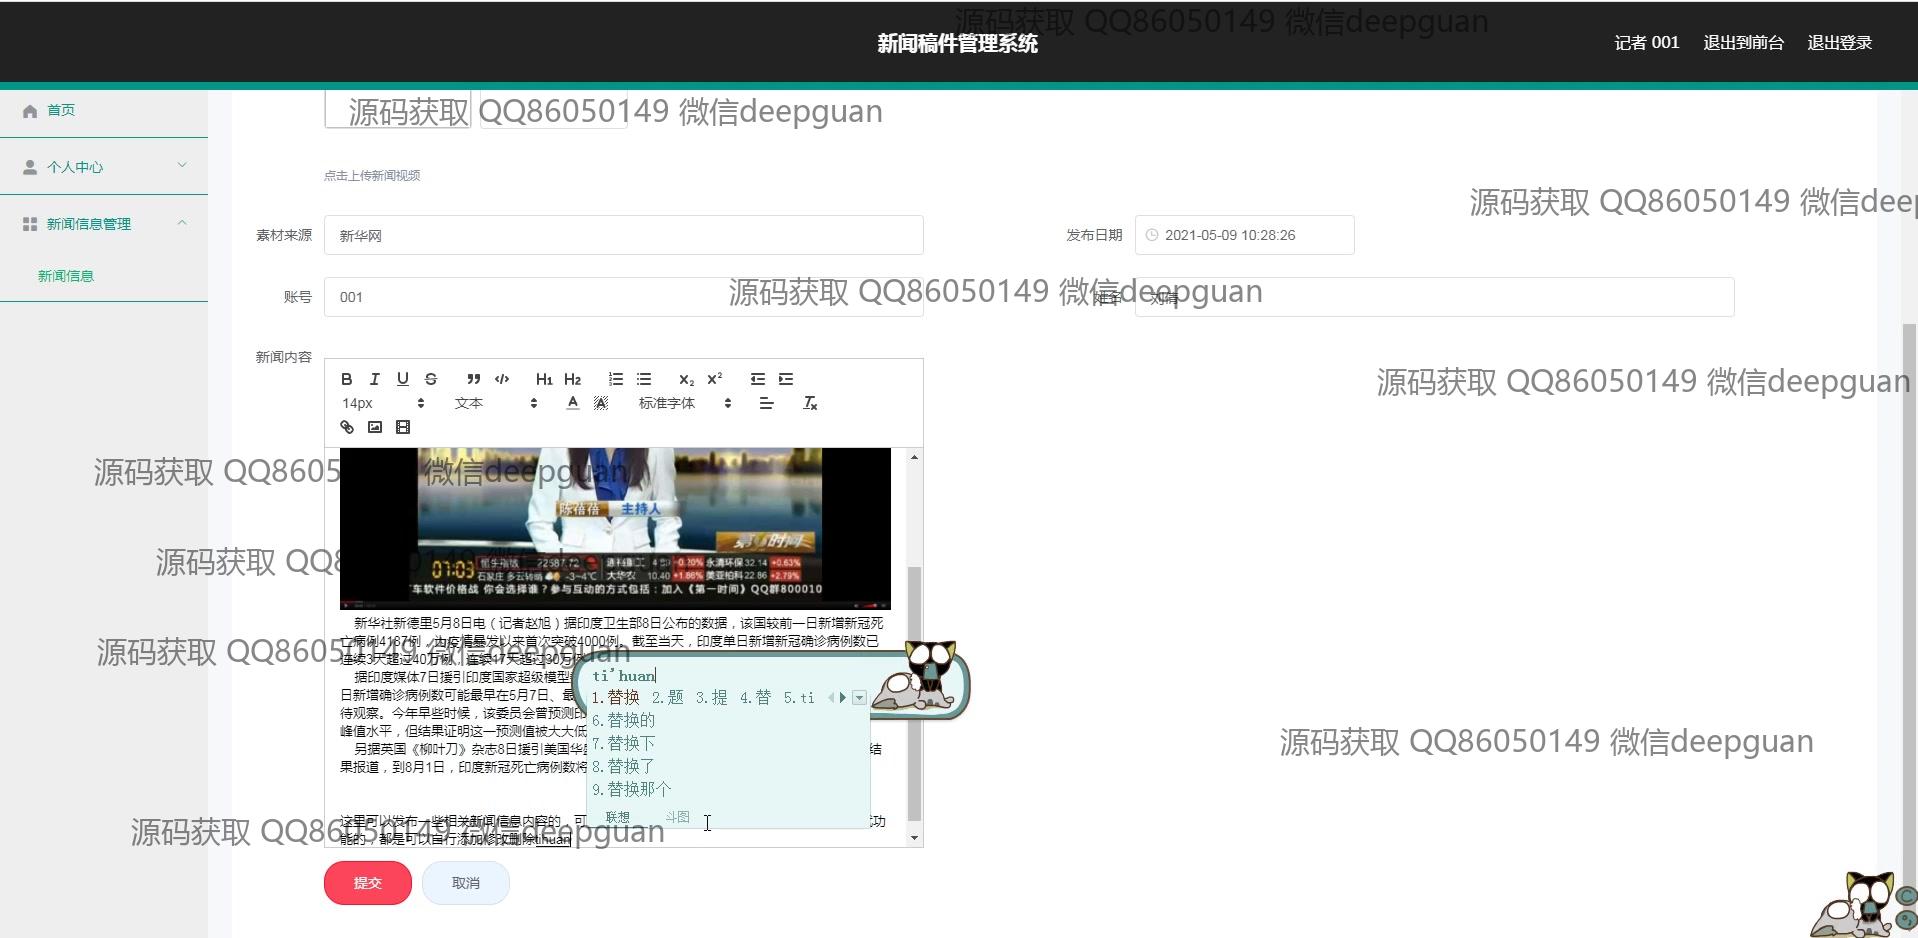Create an ordered numbered list
The width and height of the screenshot is (1918, 938).
tap(616, 379)
